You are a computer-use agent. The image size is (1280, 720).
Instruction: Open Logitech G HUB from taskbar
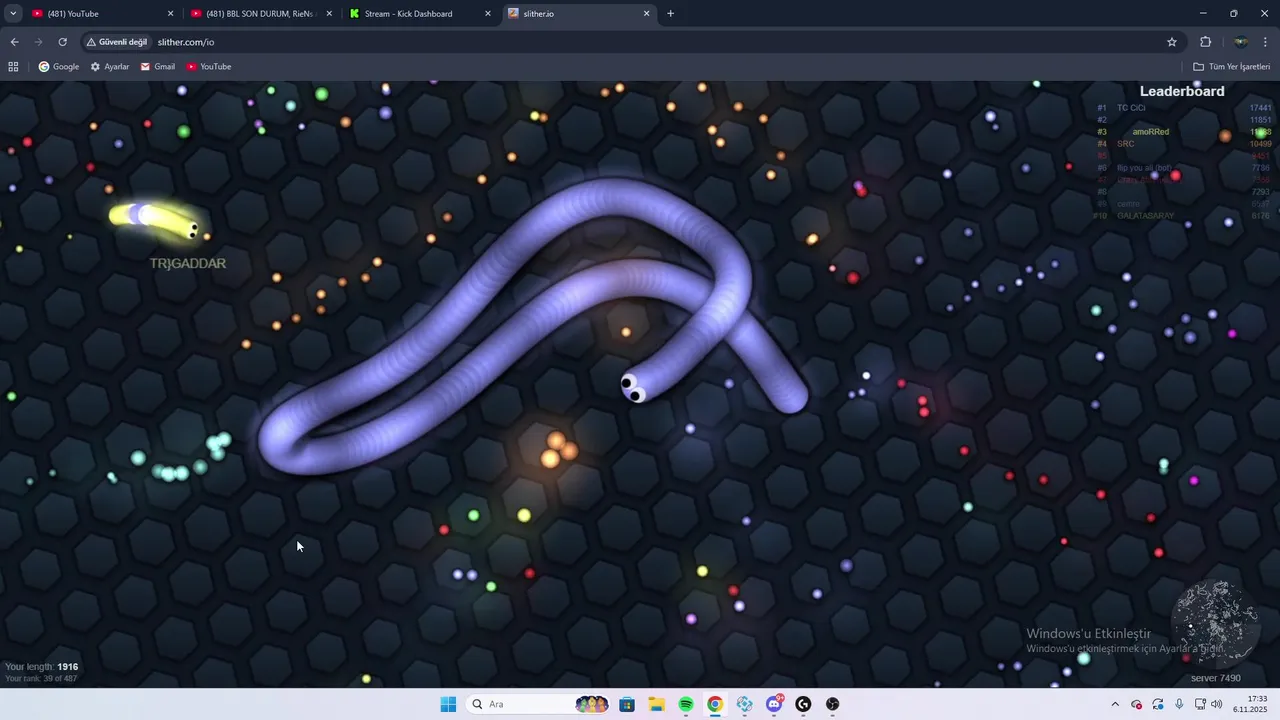pos(803,704)
